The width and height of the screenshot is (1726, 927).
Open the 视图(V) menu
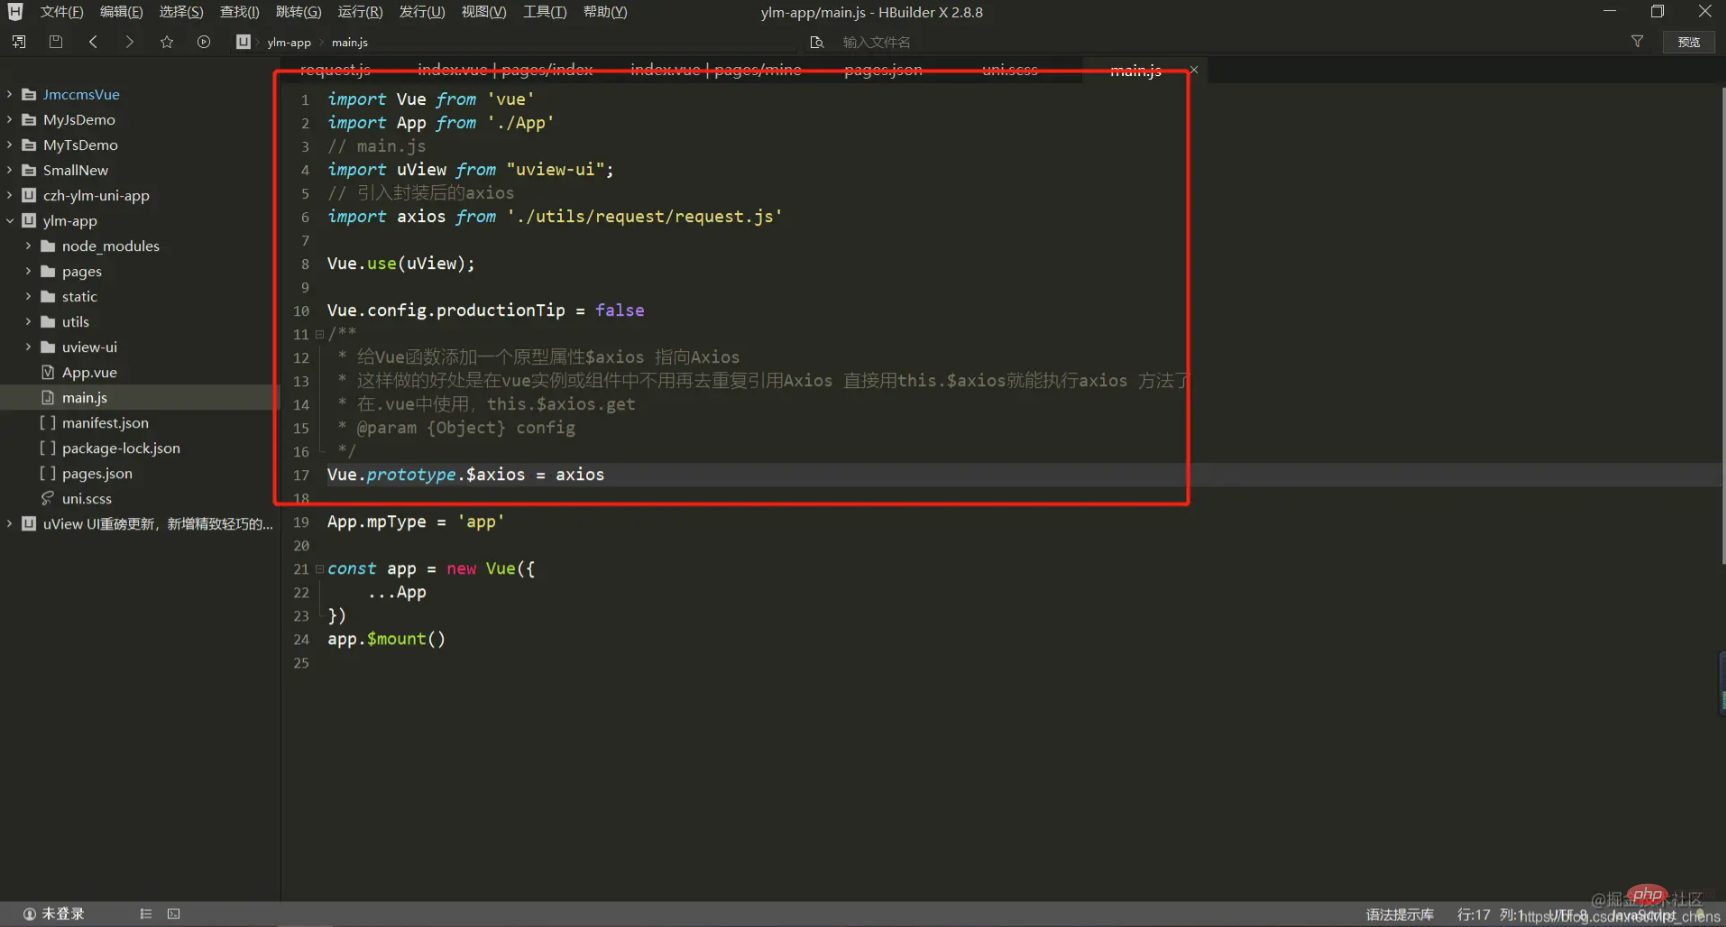pos(484,12)
